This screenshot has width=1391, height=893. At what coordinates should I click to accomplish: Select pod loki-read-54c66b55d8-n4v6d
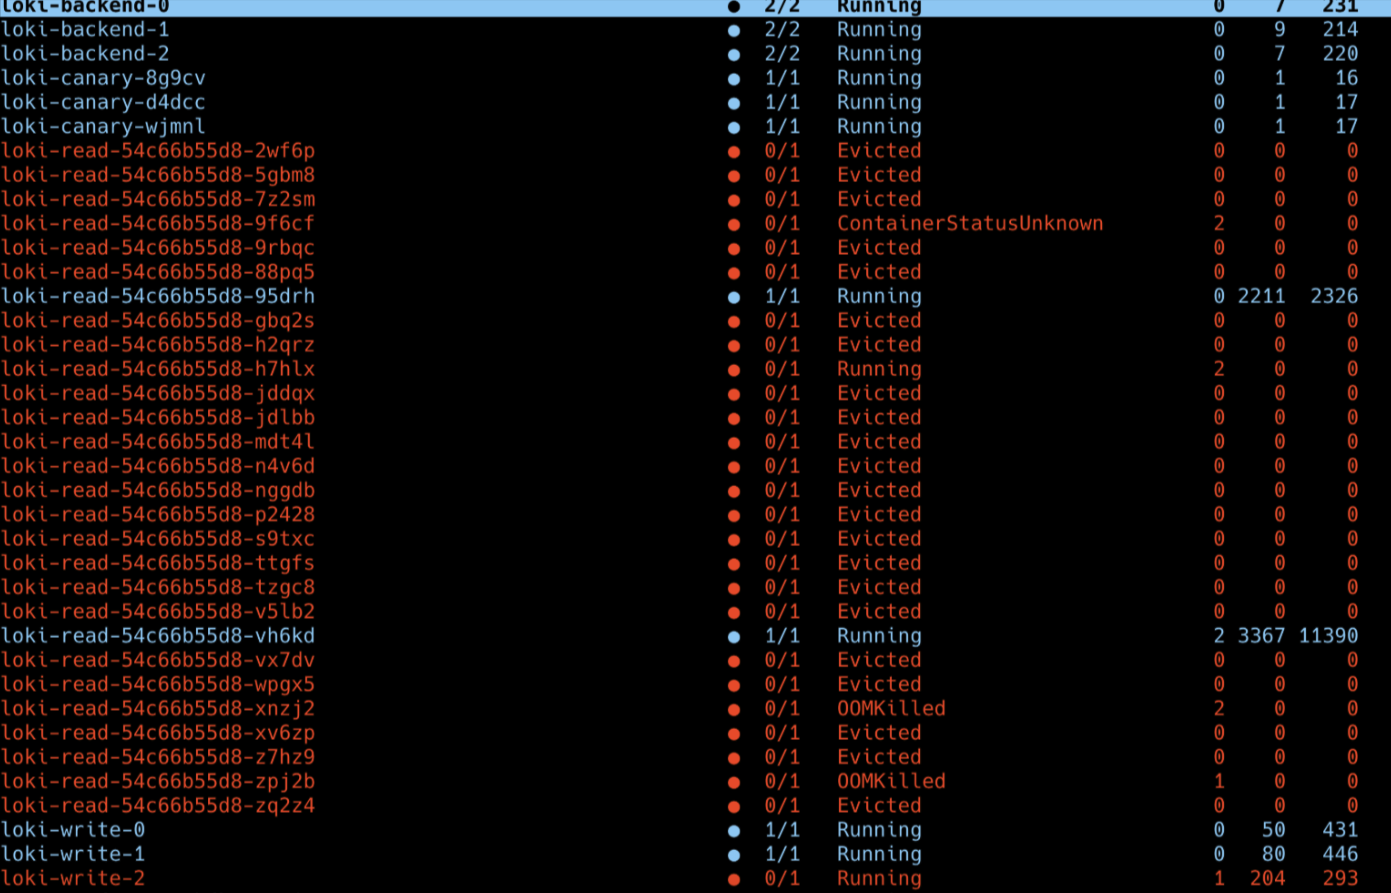point(158,466)
